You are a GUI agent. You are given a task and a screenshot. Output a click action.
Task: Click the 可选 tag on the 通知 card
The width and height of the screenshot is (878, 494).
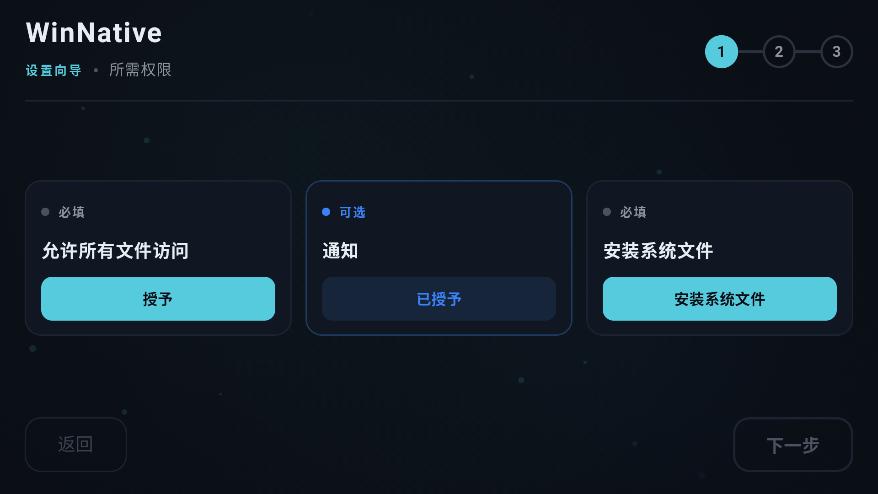[x=352, y=212]
